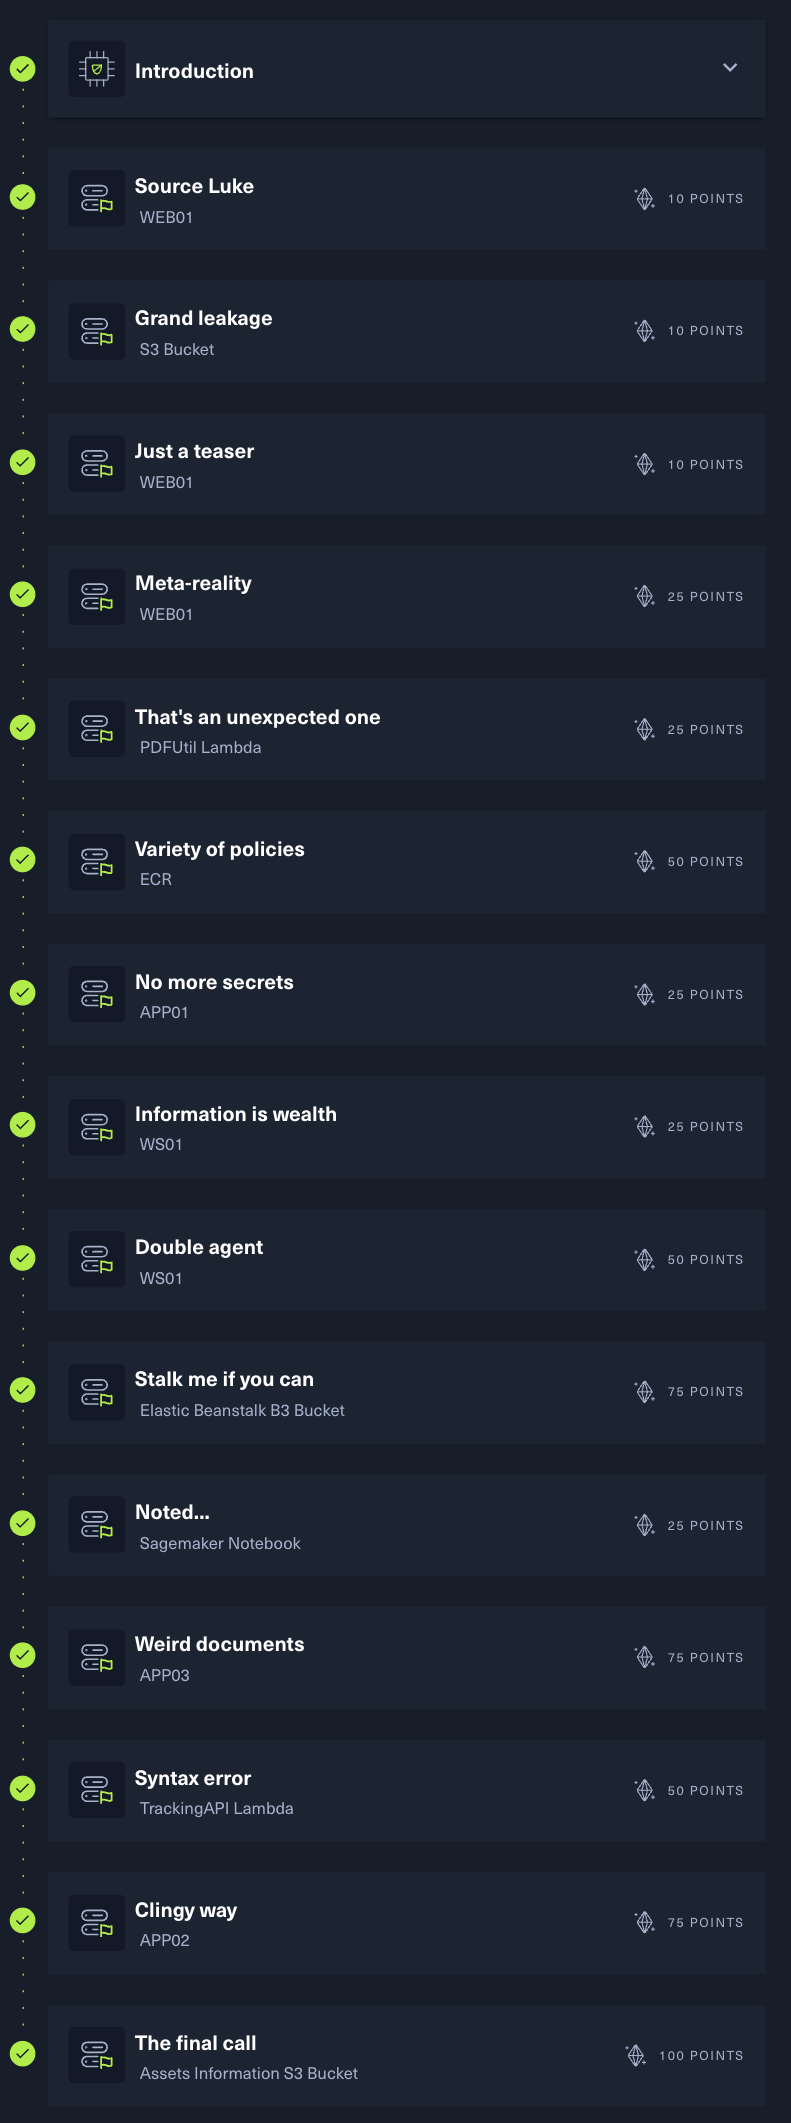Click the Sagemaker Notebook subtitle
Viewport: 791px width, 2123px height.
[220, 1543]
